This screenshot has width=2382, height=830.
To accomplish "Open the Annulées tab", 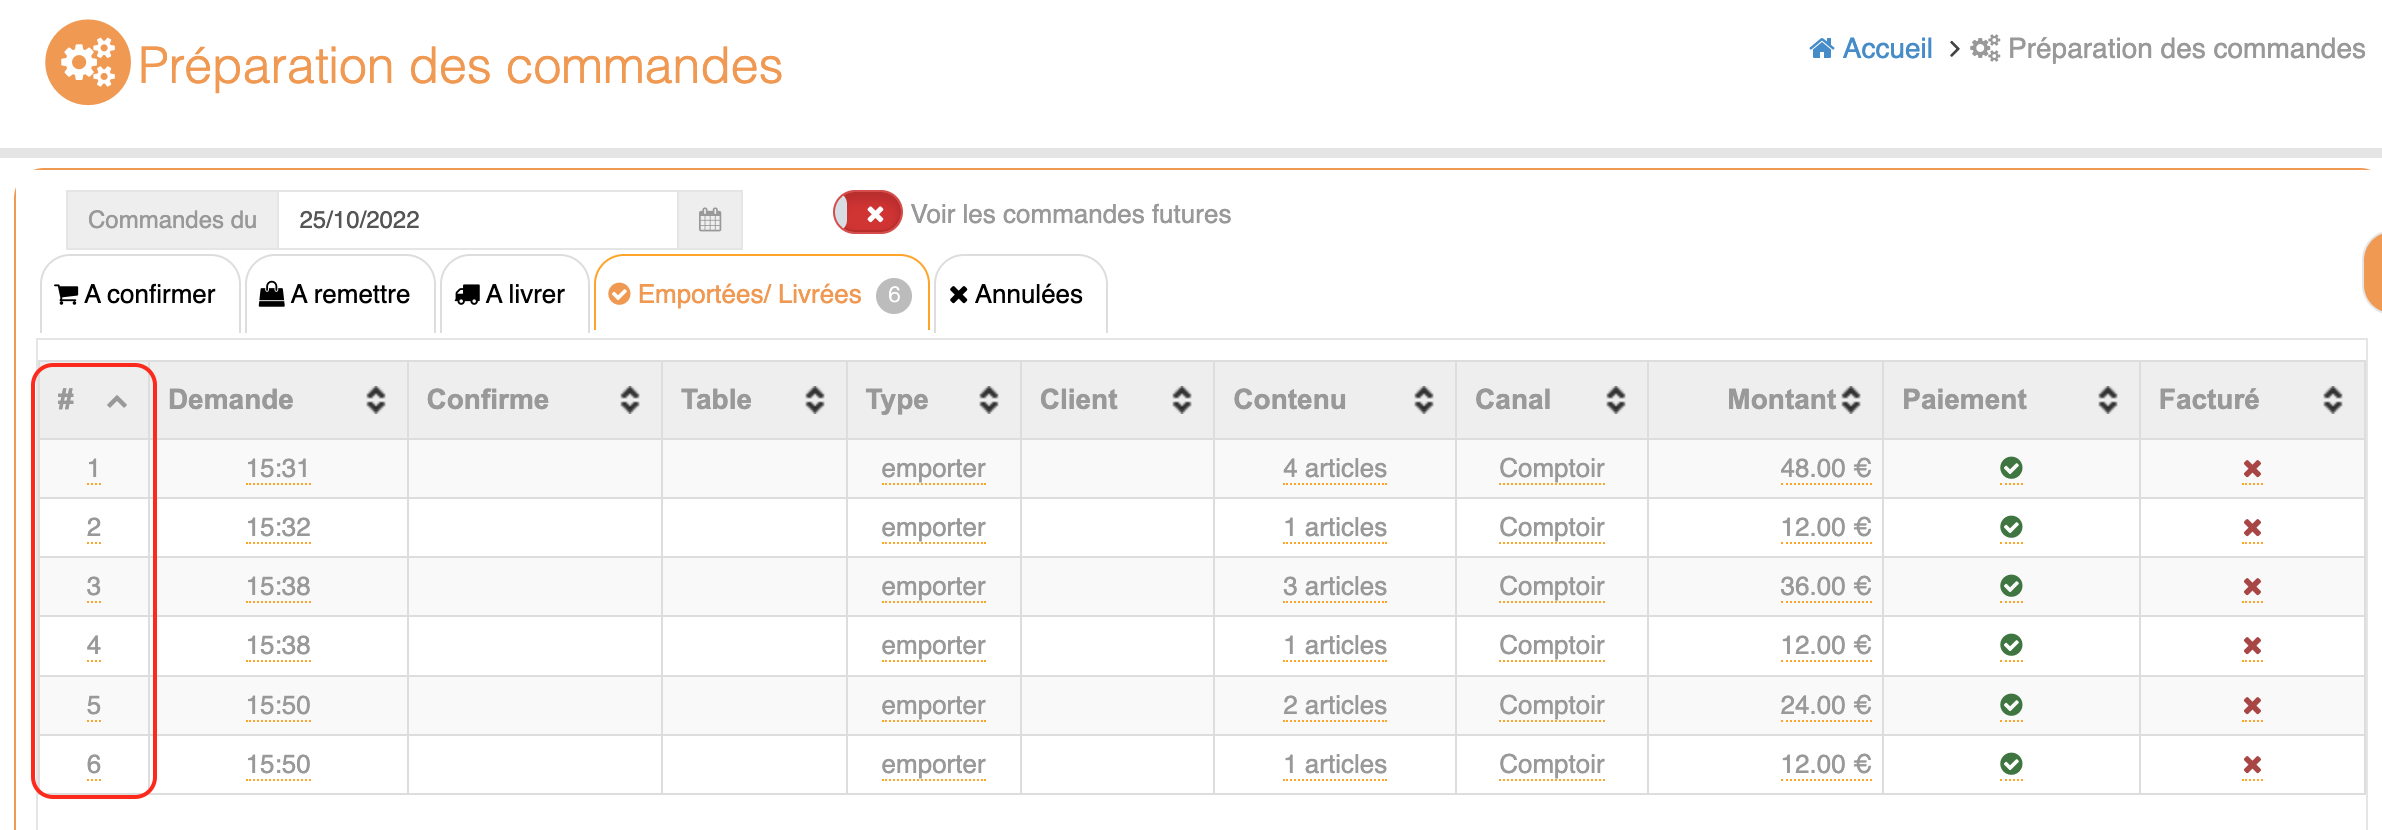I will (x=1017, y=295).
